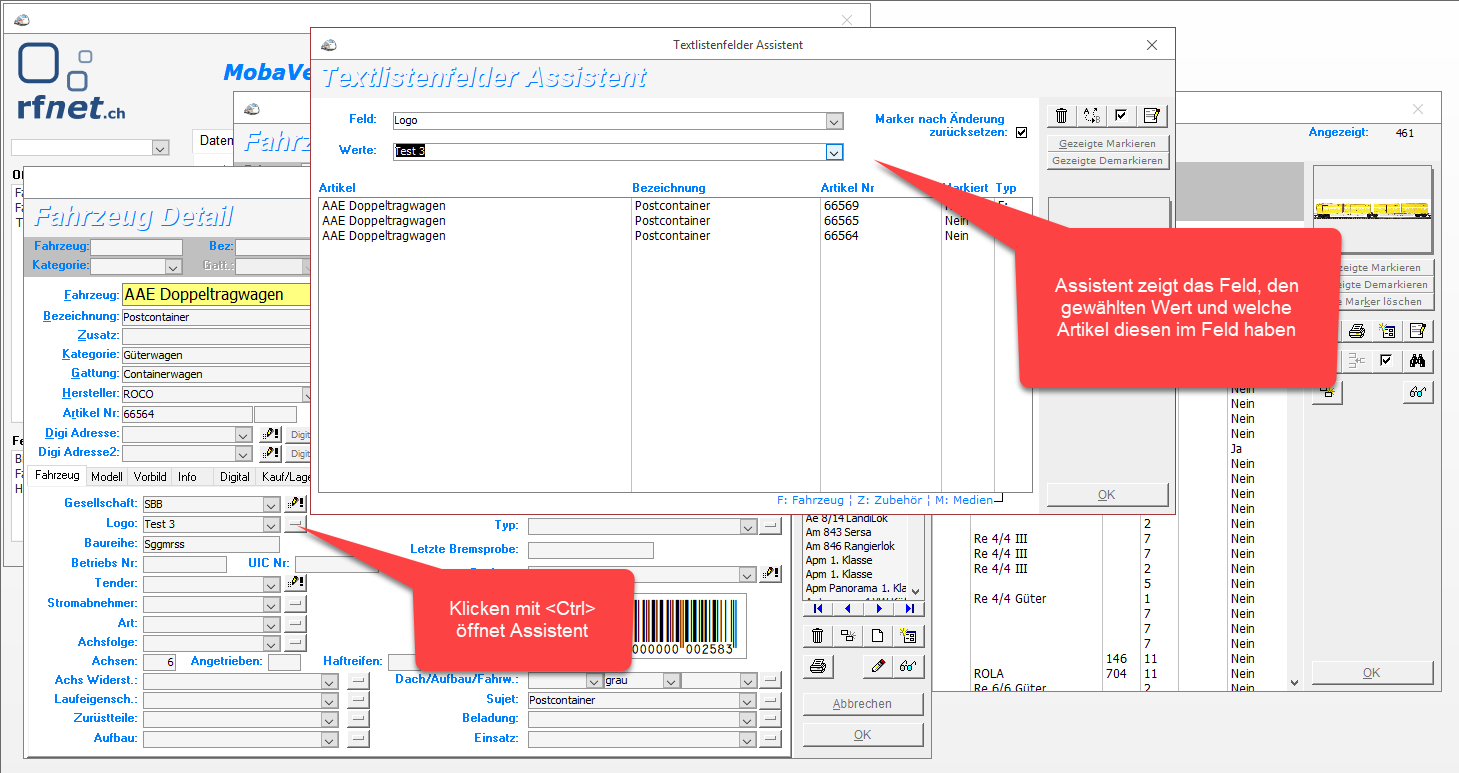Click Abbrechen in Fahrzeug Detail

[x=862, y=704]
